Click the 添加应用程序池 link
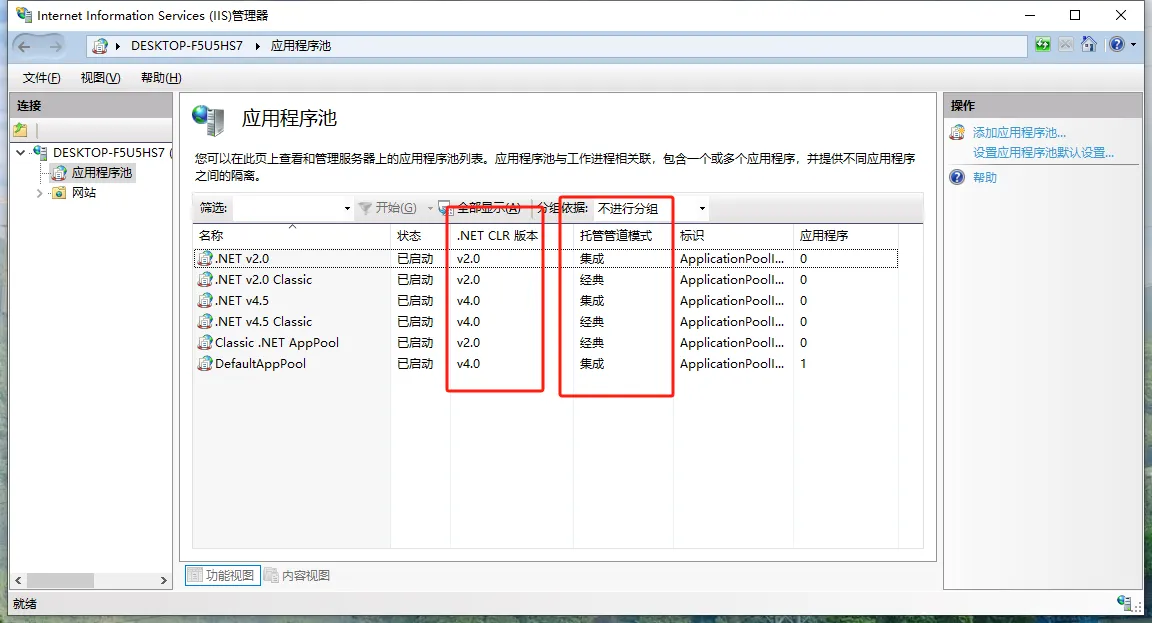Image resolution: width=1152 pixels, height=623 pixels. coord(1019,132)
